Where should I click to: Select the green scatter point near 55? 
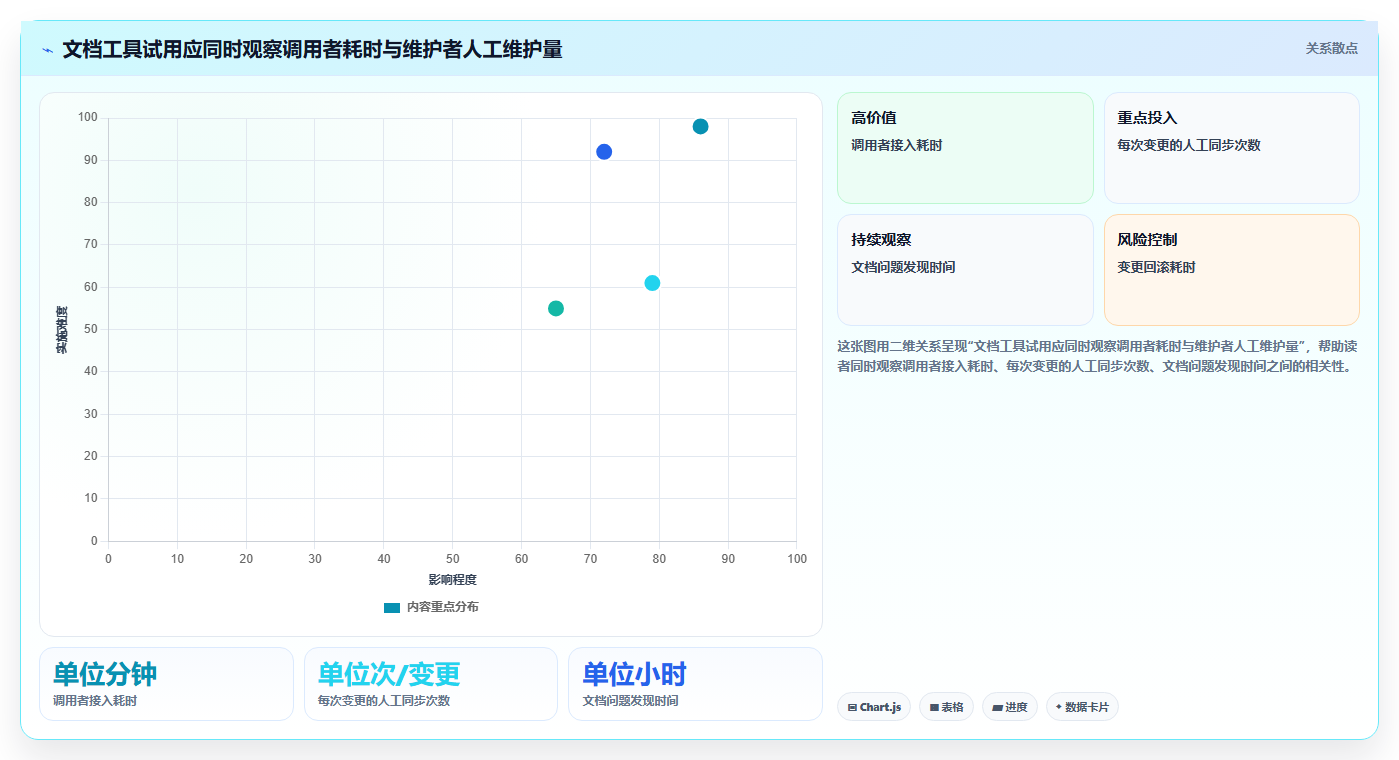[556, 308]
